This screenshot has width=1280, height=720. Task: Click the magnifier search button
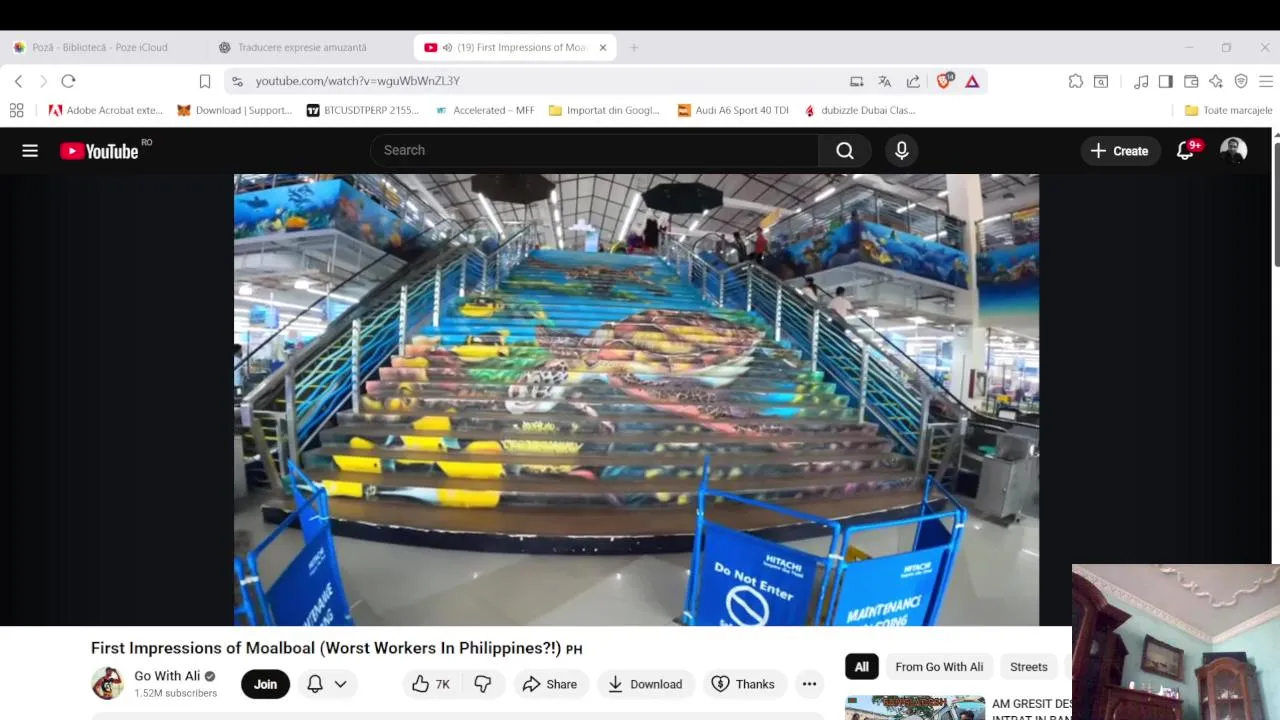pos(845,151)
